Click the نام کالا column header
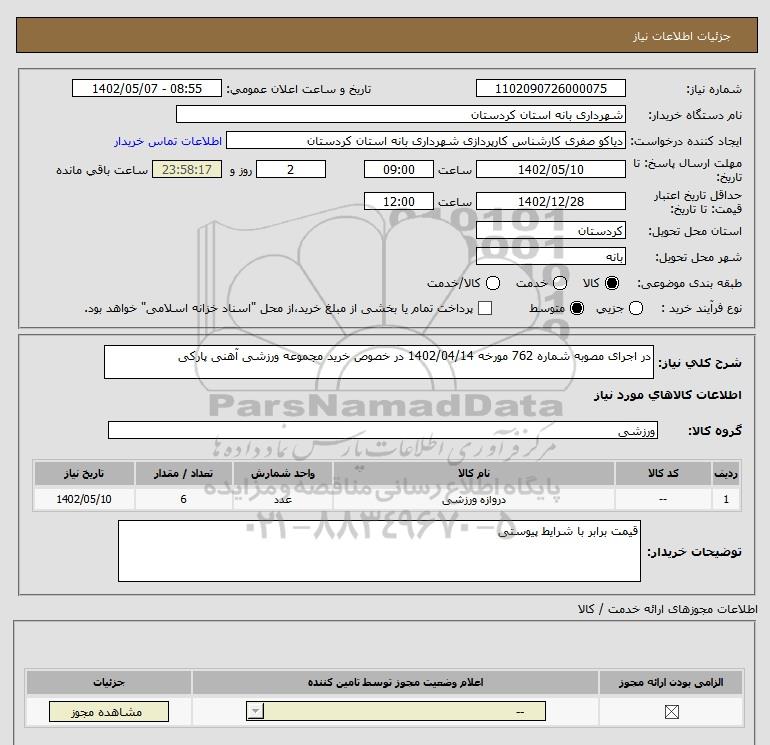 point(474,473)
